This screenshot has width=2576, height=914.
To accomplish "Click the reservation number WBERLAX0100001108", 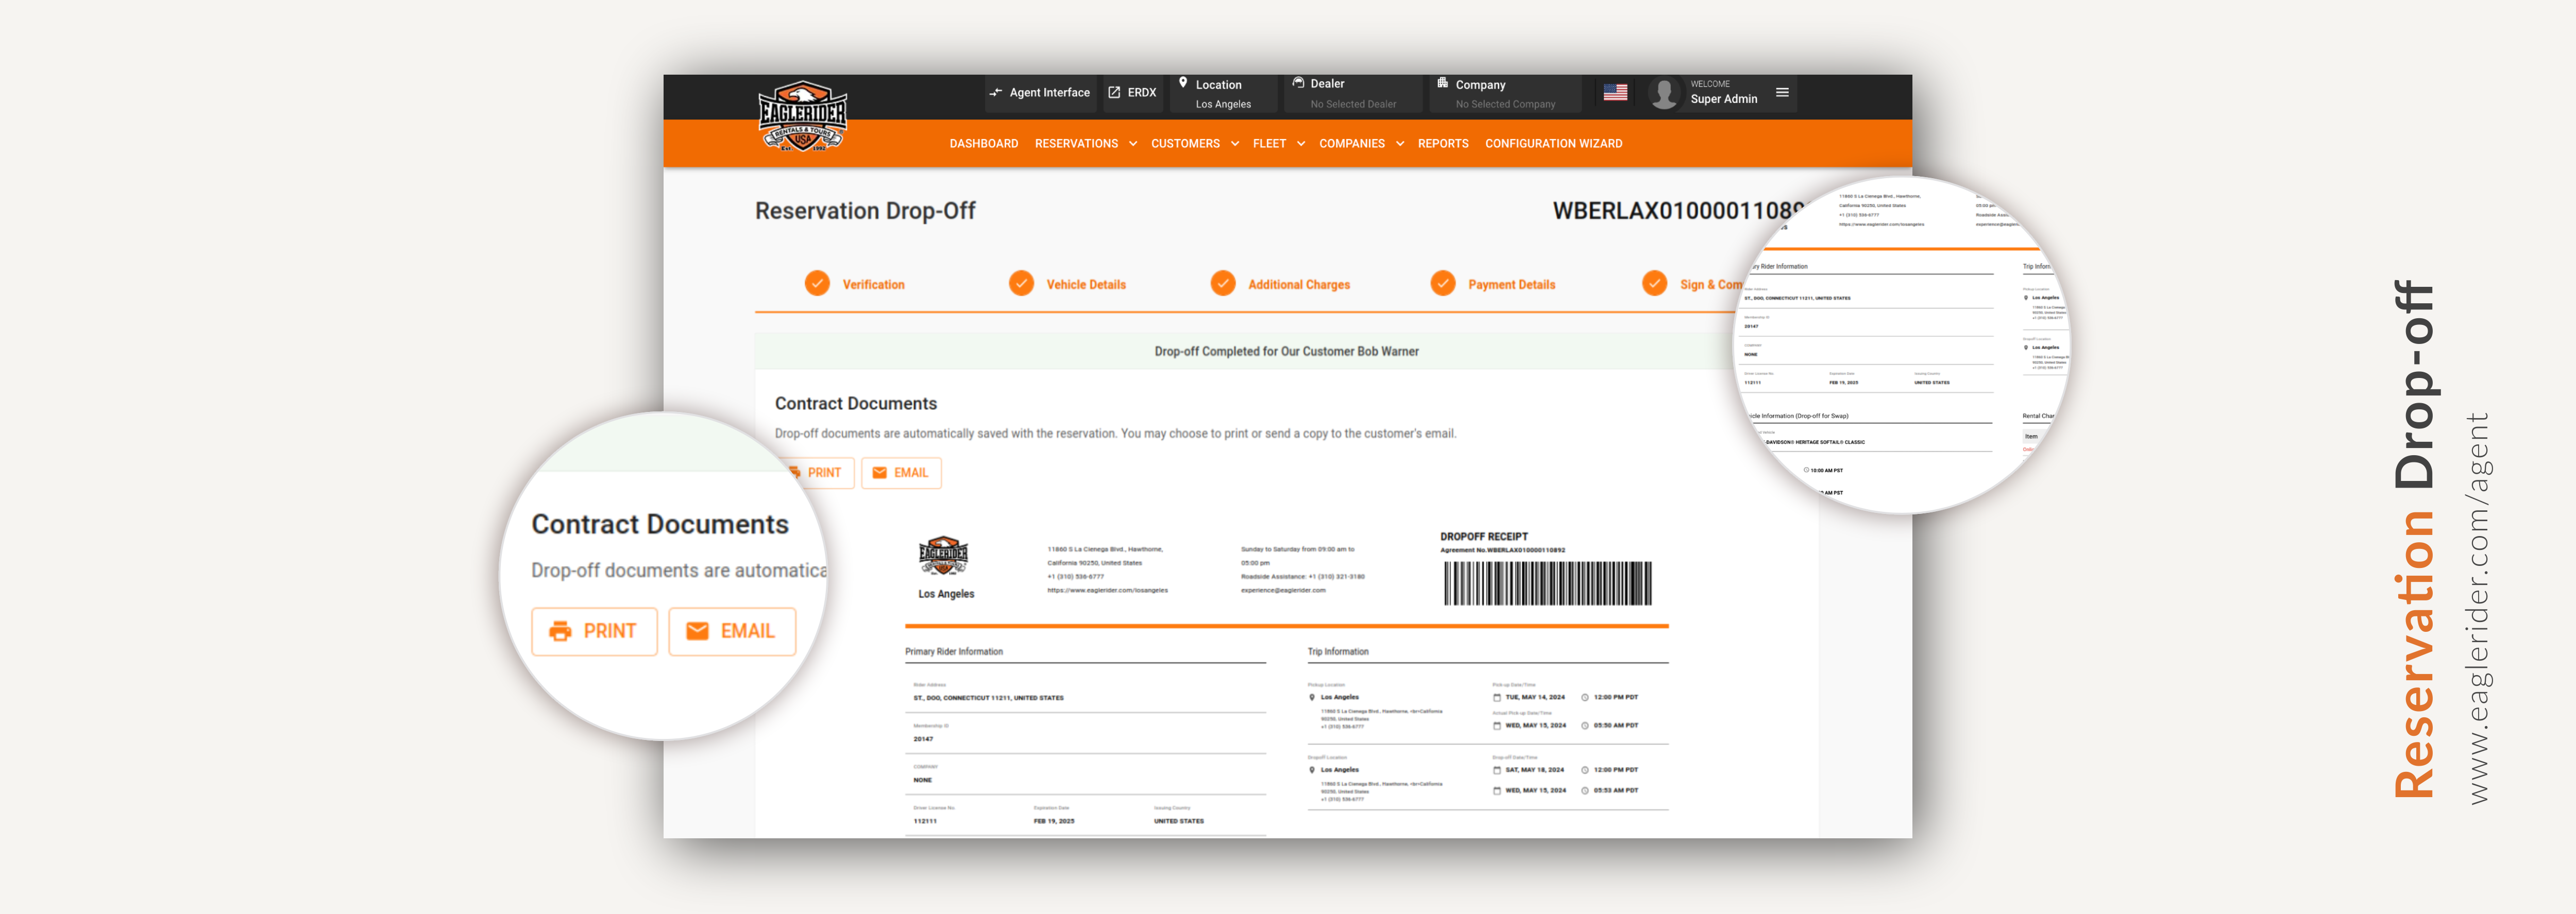I will pos(1679,210).
